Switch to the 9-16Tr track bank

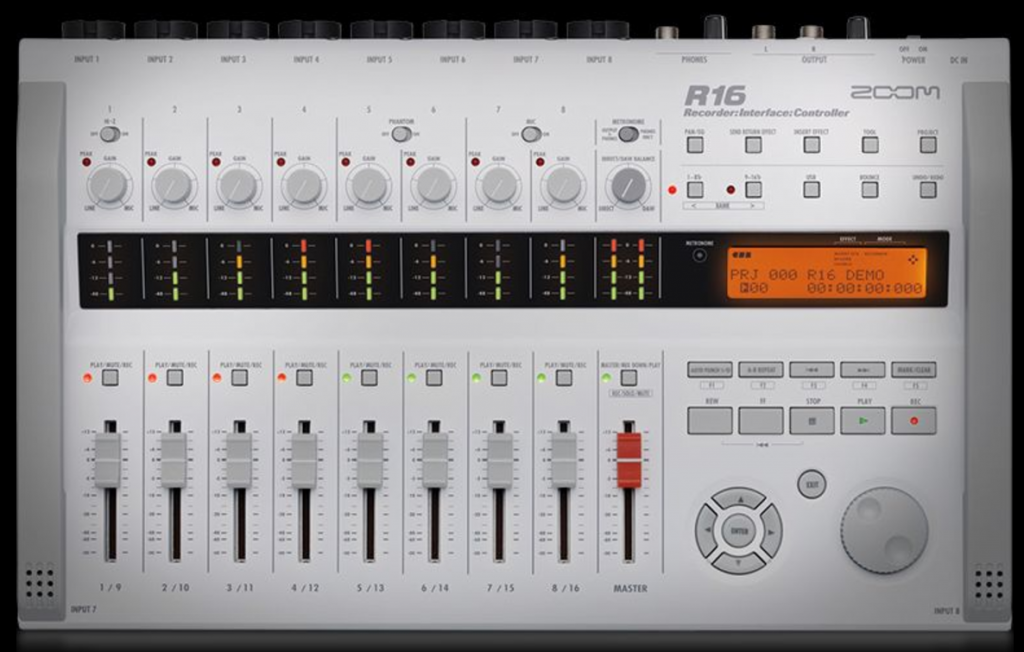[x=754, y=189]
